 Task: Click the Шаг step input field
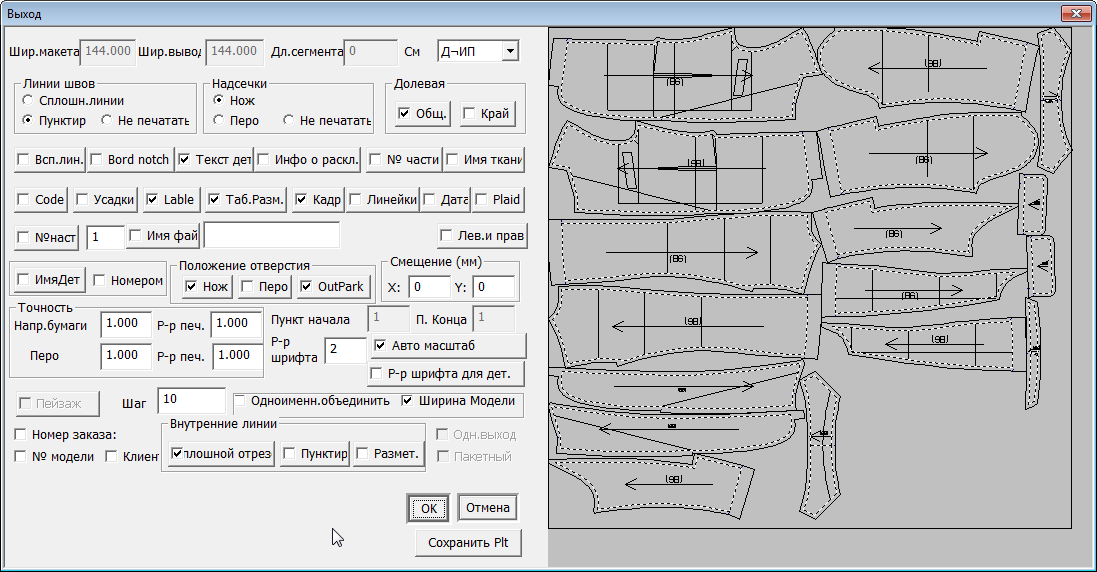[x=191, y=400]
